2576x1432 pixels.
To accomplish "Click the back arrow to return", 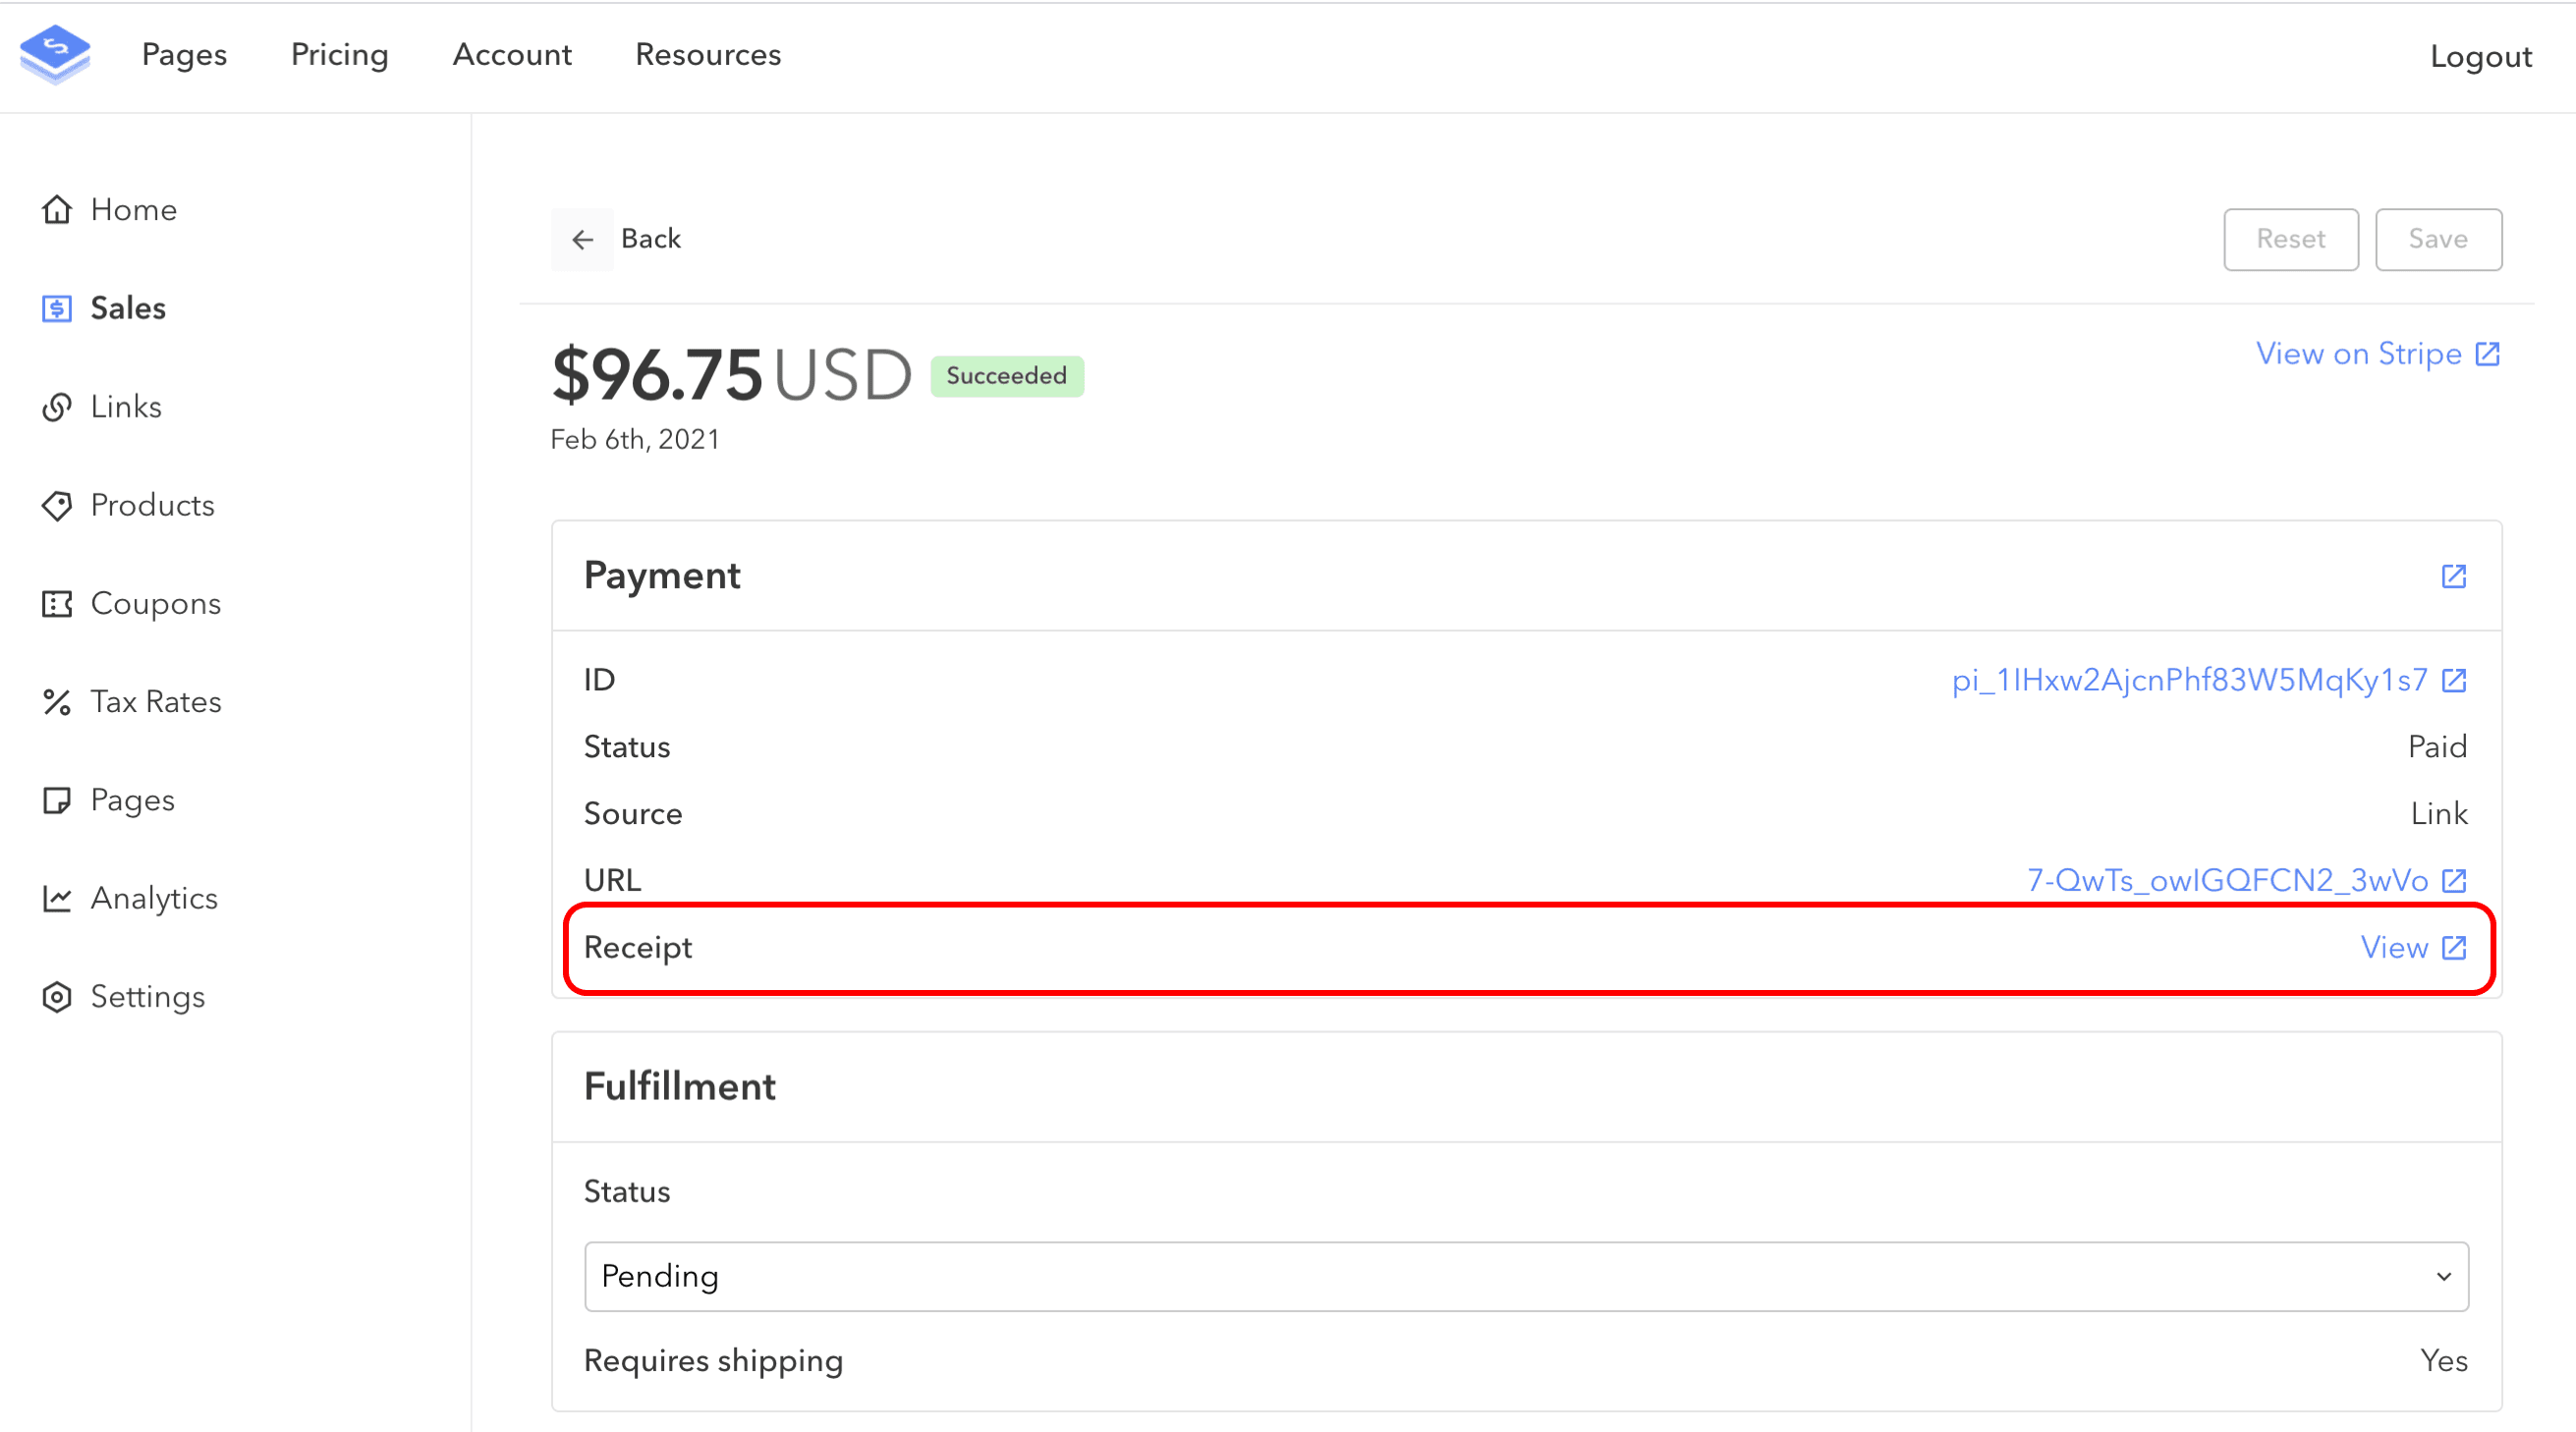I will (x=583, y=239).
